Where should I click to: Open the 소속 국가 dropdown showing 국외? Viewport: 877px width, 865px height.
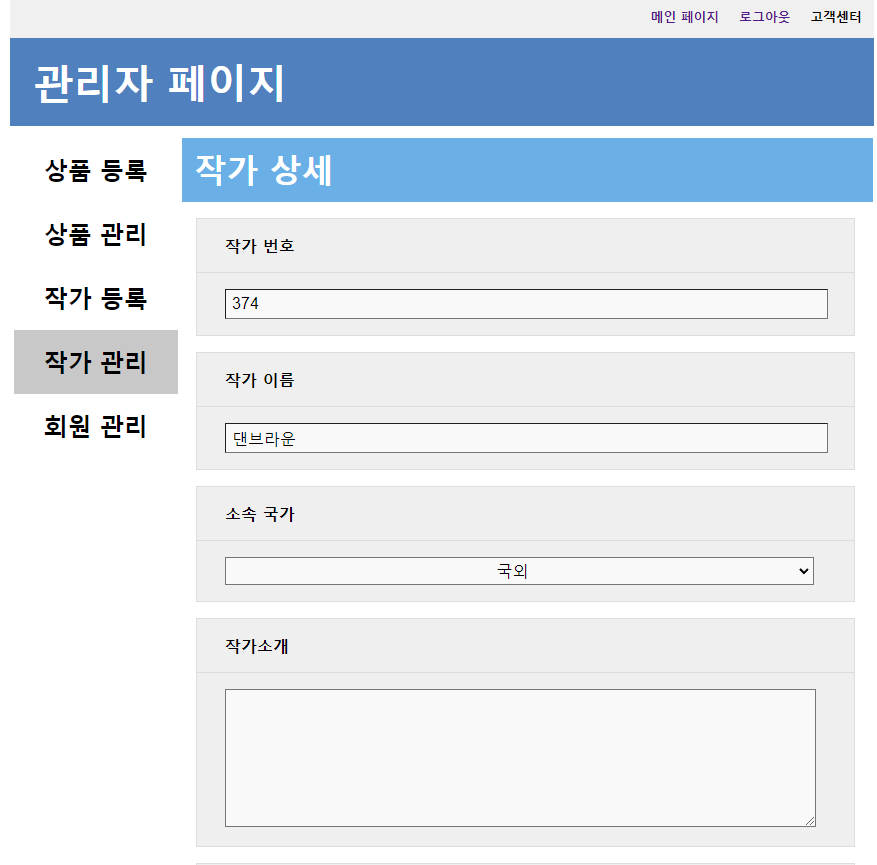pyautogui.click(x=519, y=571)
